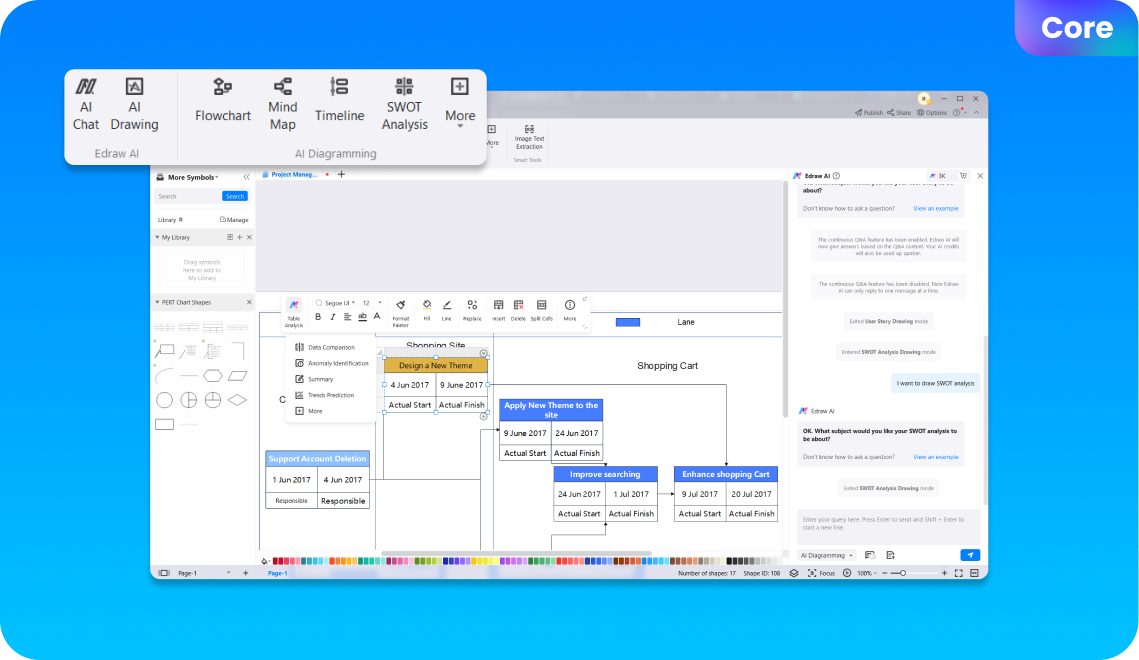Screen dimensions: 1139x660
Task: Collapse the symbols side panel
Action: tap(246, 177)
